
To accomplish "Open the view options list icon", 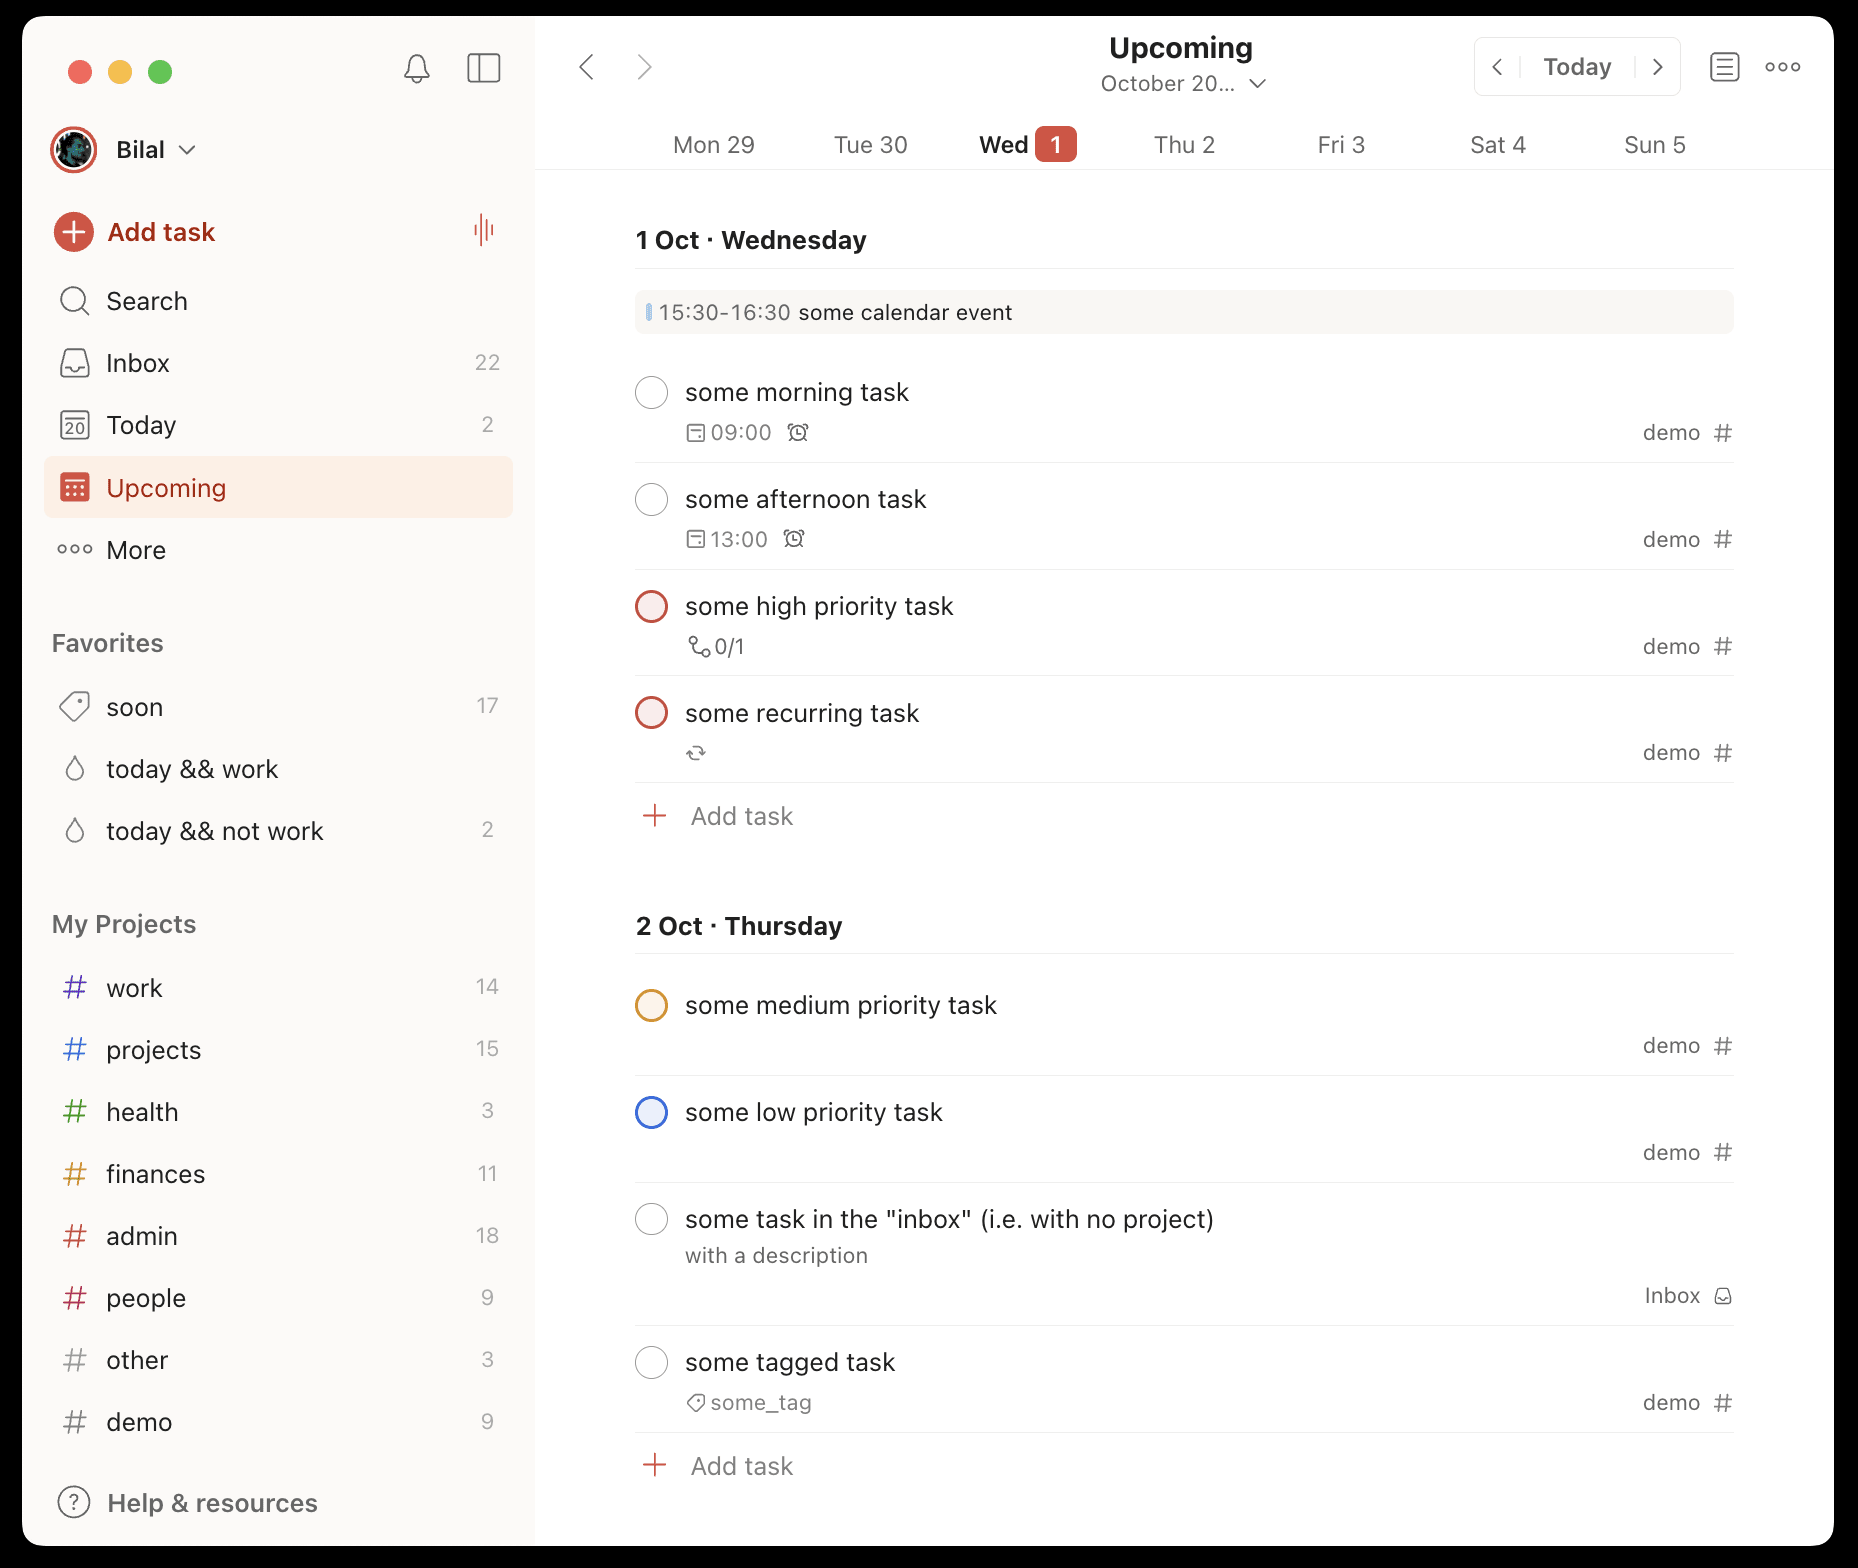I will 1724,67.
